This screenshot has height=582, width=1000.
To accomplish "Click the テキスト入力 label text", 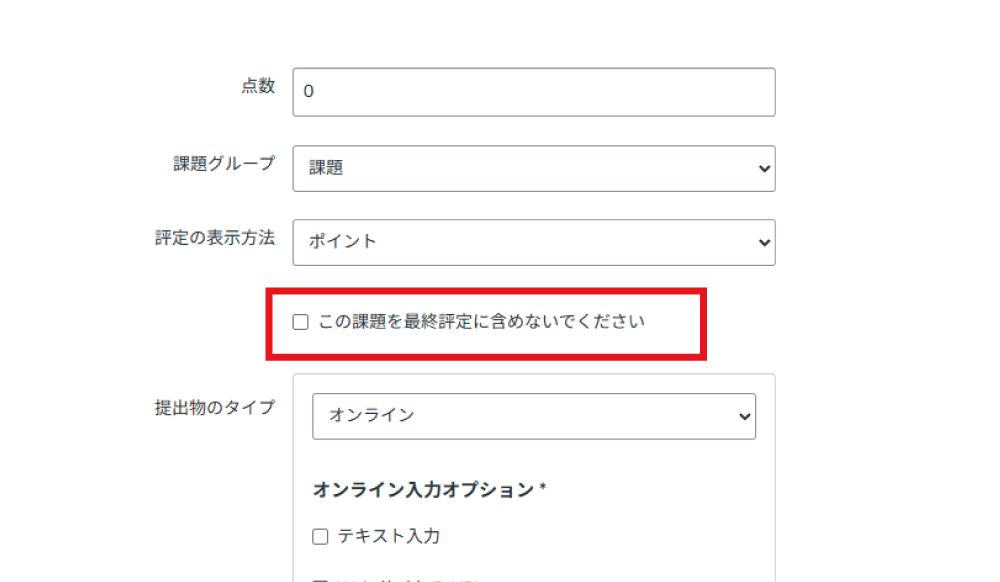I will click(x=388, y=537).
